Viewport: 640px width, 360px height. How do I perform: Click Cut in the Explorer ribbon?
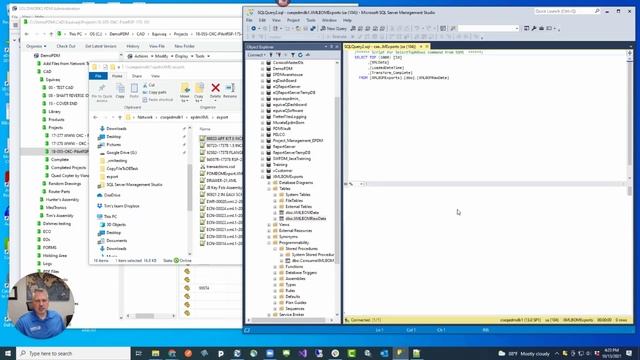point(149,85)
